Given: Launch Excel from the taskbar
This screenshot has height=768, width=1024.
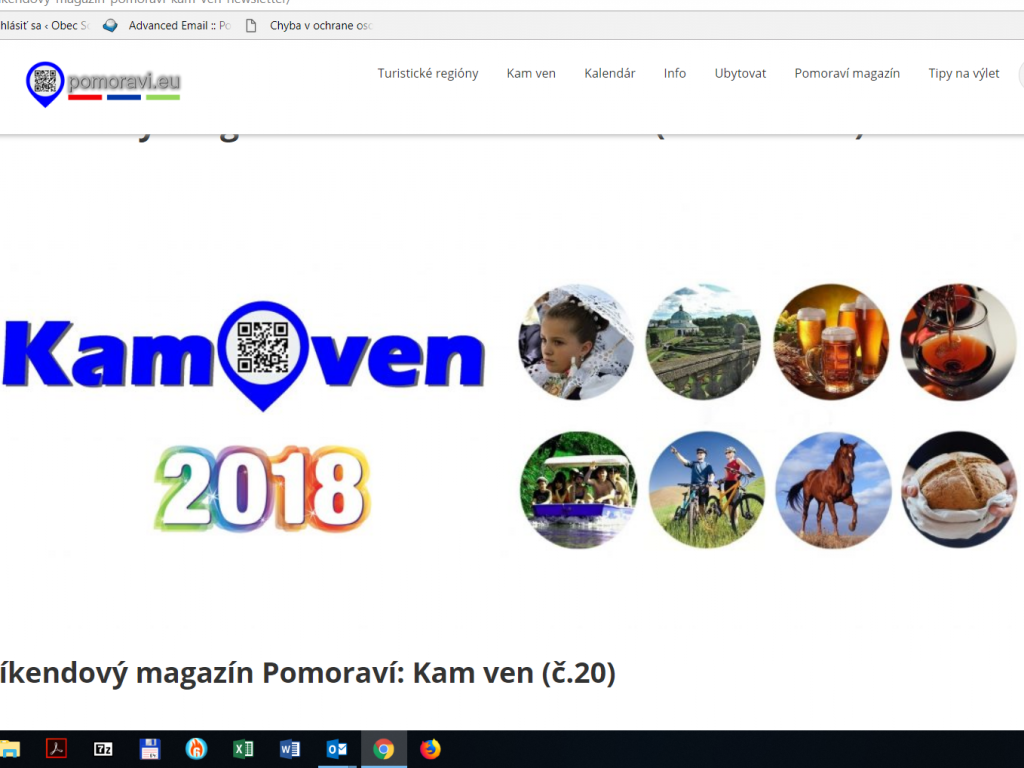Looking at the screenshot, I should tap(243, 749).
